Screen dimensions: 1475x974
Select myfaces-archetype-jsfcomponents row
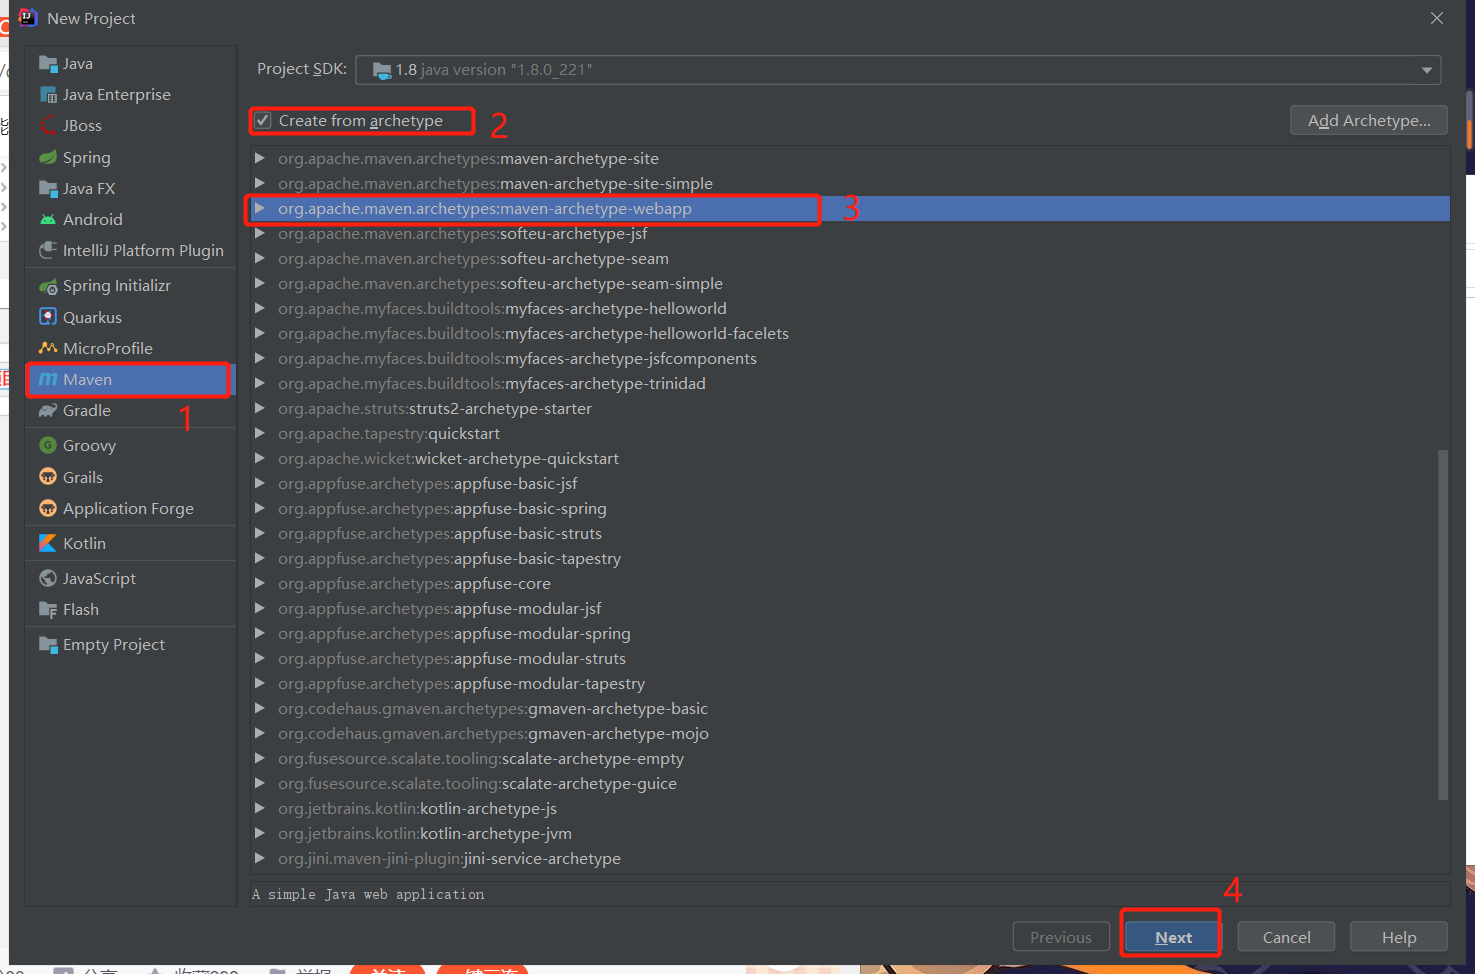pyautogui.click(x=850, y=358)
